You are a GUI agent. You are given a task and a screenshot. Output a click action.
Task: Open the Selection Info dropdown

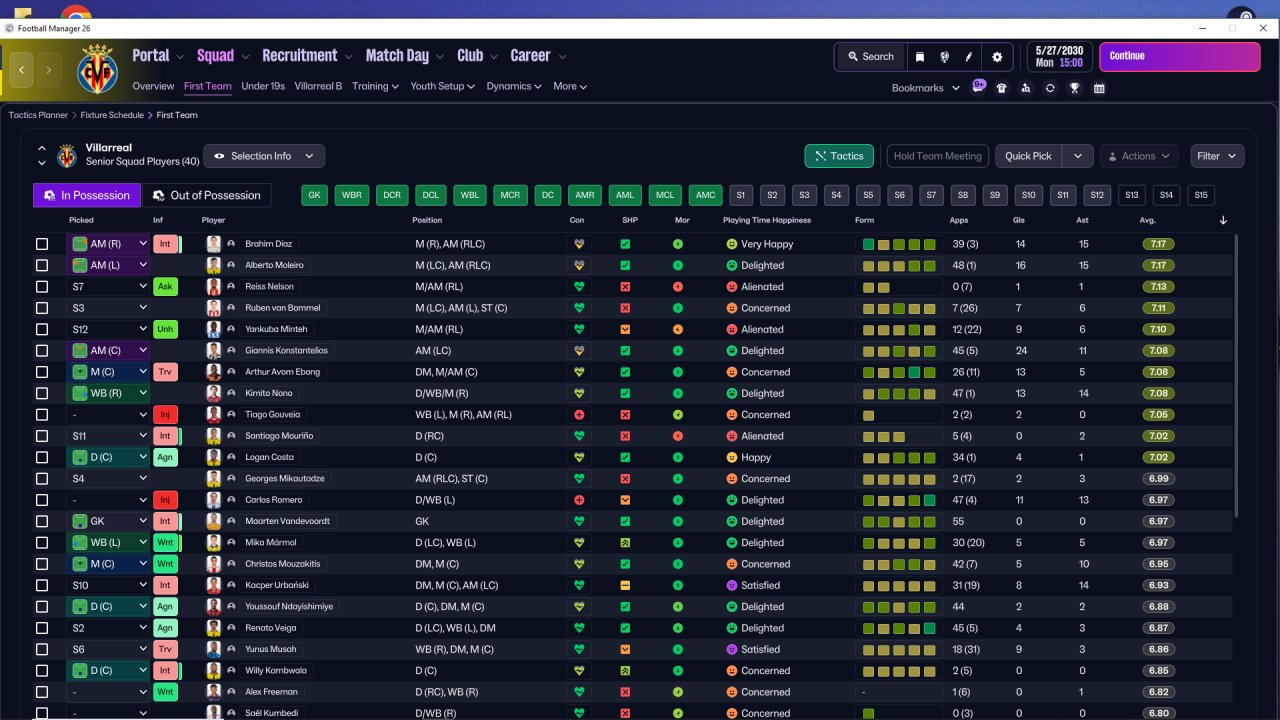(x=264, y=156)
